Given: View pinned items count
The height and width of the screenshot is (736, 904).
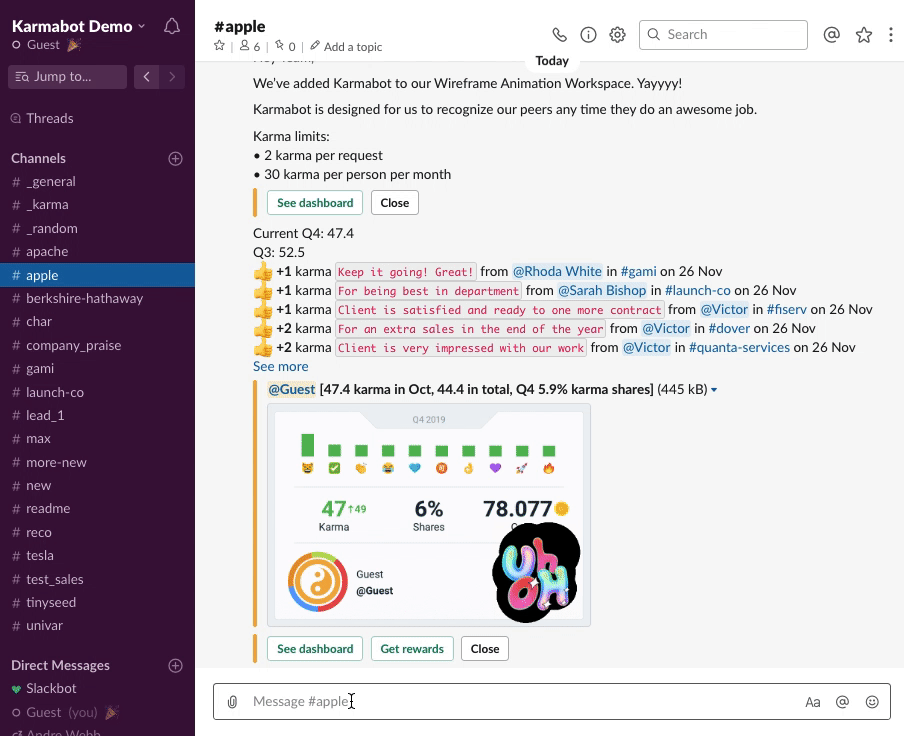Looking at the screenshot, I should 285,47.
